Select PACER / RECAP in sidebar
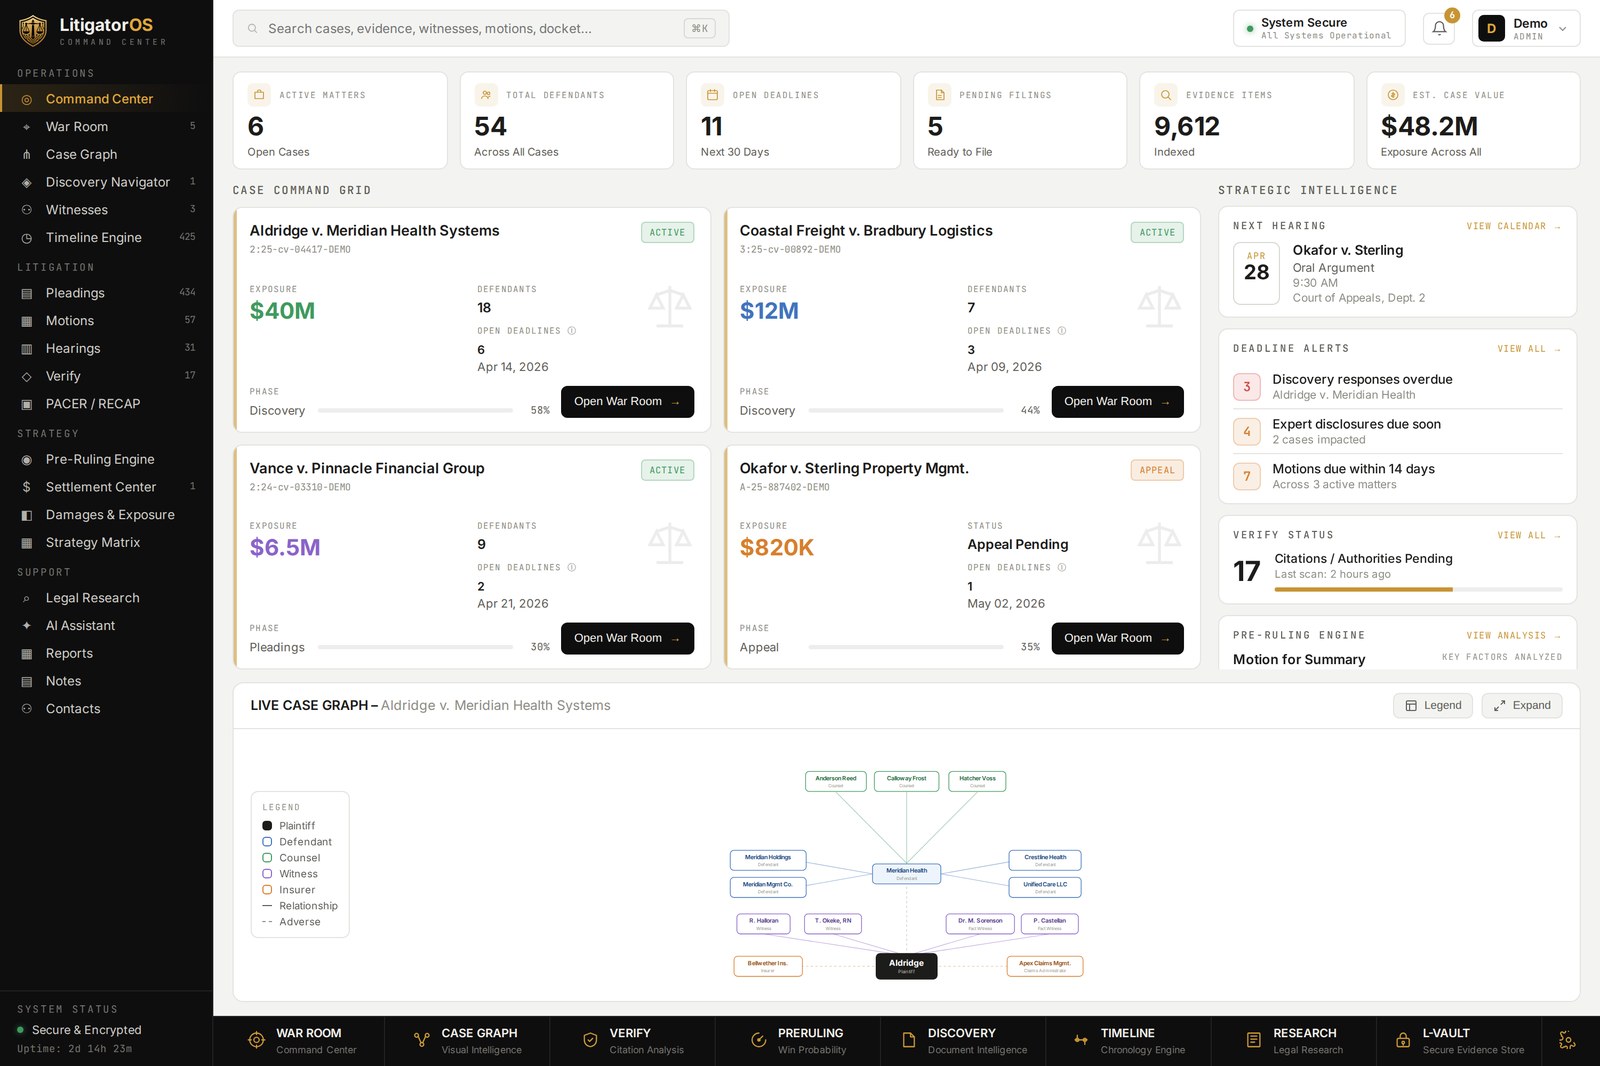 (106, 404)
